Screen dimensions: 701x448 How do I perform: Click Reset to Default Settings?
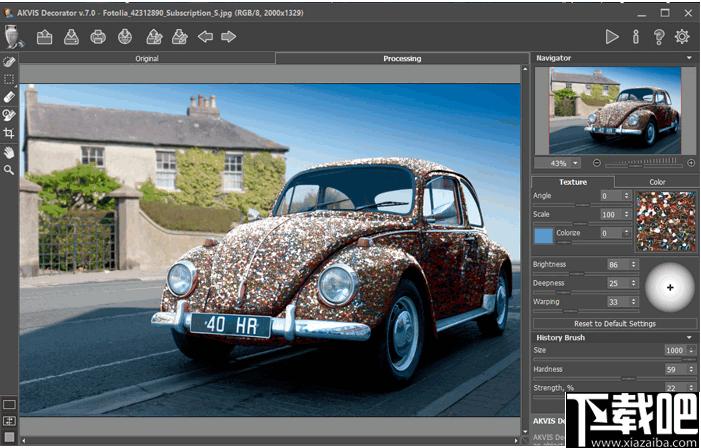pos(615,324)
